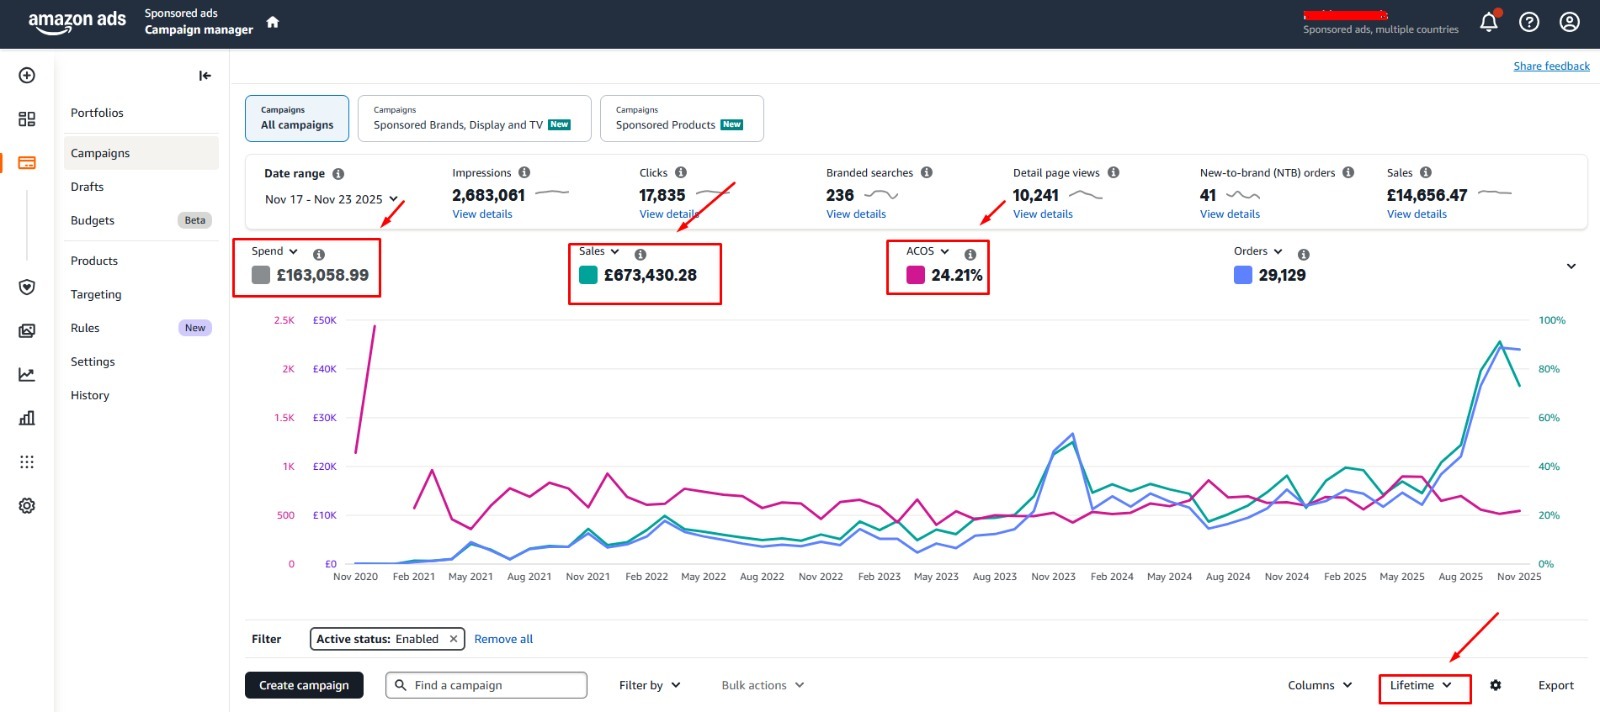Screen dimensions: 1600x712
Task: Open the user account profile icon
Action: click(1570, 22)
